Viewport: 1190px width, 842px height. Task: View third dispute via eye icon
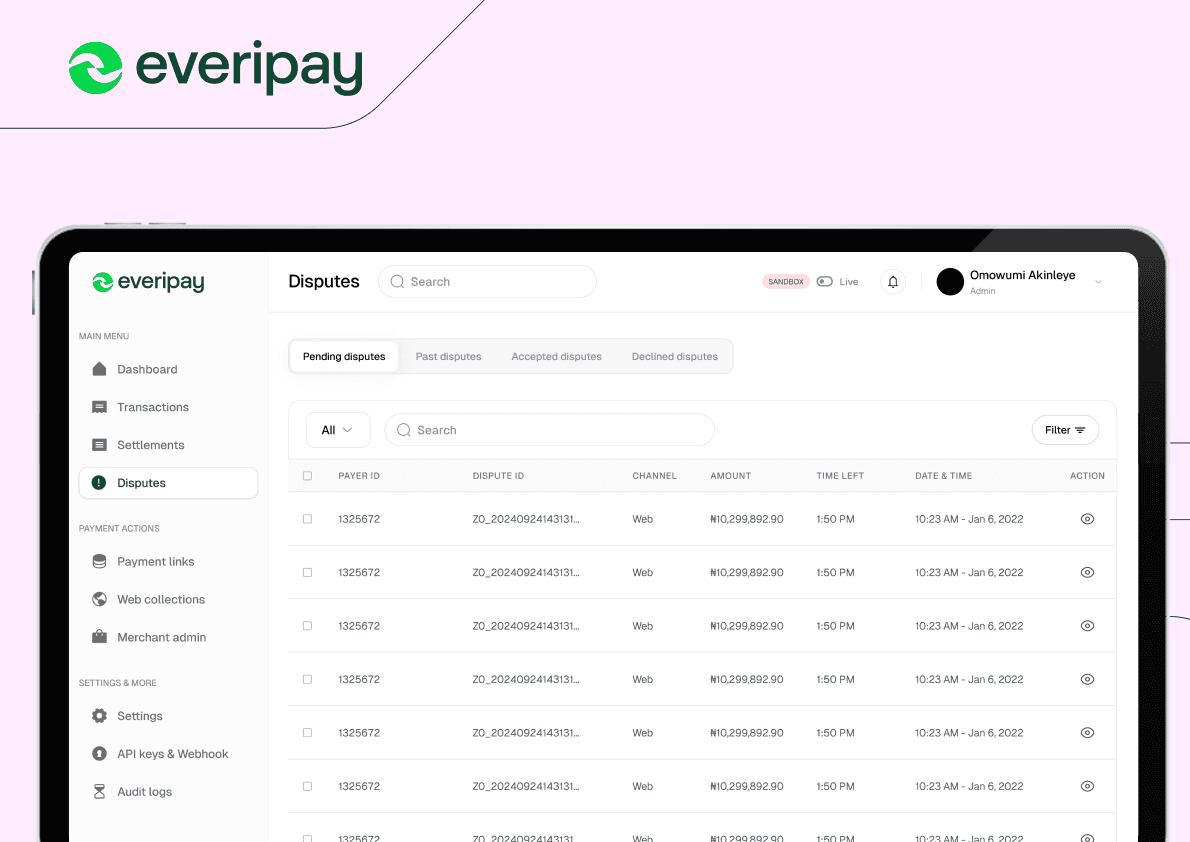(x=1088, y=626)
